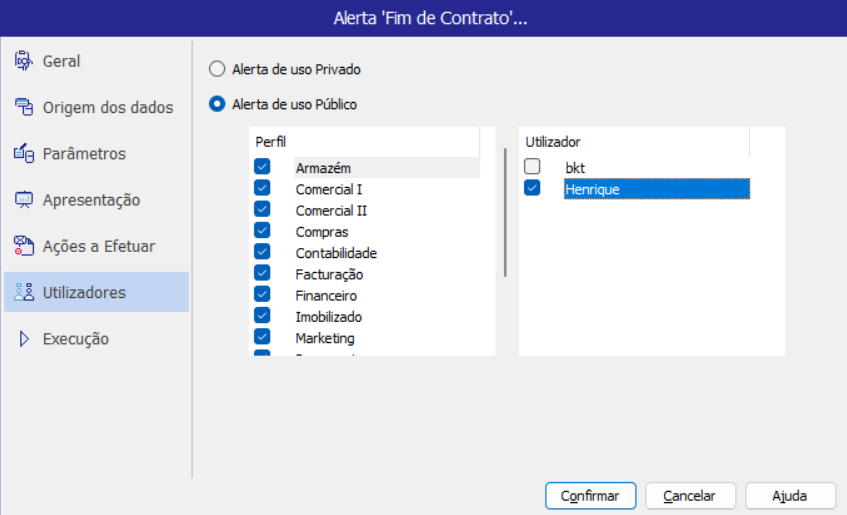The image size is (847, 515).
Task: Uncheck the Henrique user checkbox
Action: click(532, 188)
